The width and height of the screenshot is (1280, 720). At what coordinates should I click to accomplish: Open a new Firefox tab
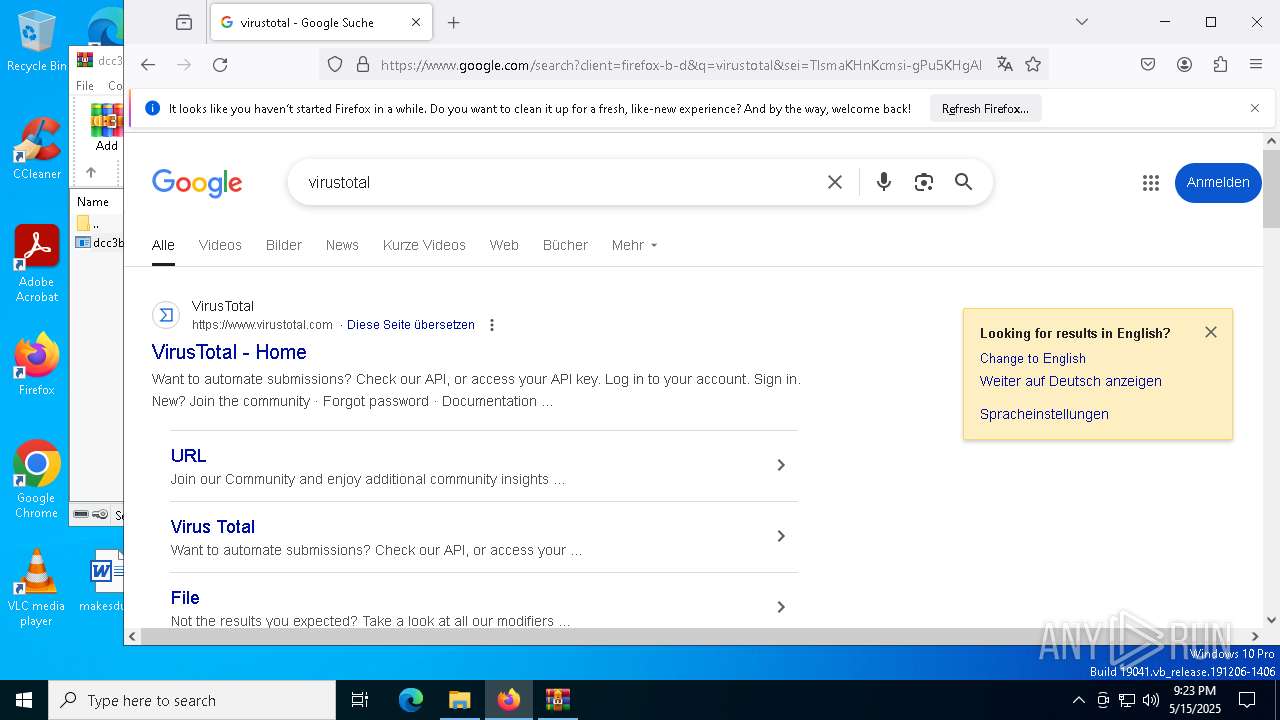tap(454, 22)
